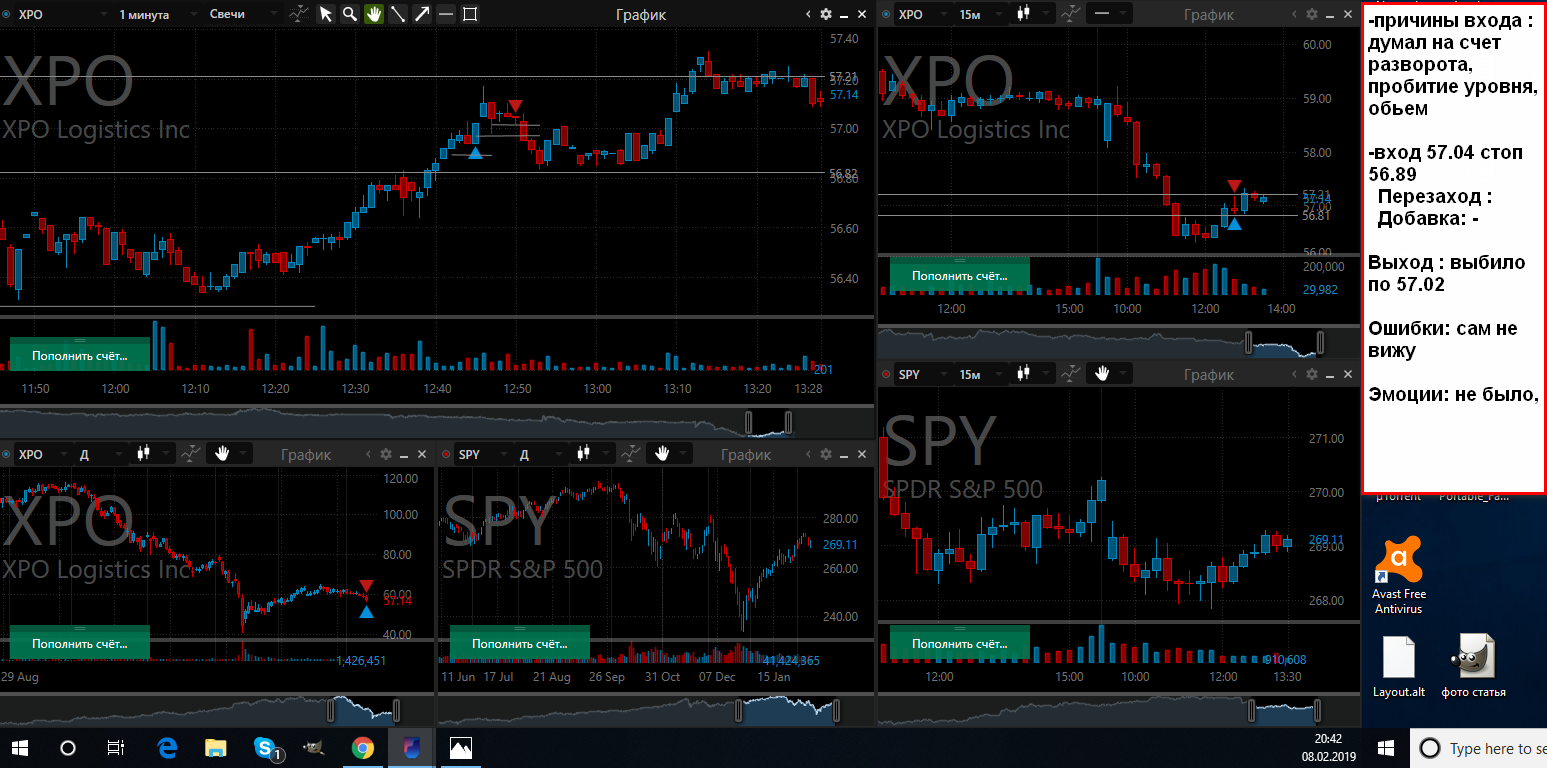
Task: Toggle link indicator dot in daily XPO chart
Action: click(x=6, y=455)
